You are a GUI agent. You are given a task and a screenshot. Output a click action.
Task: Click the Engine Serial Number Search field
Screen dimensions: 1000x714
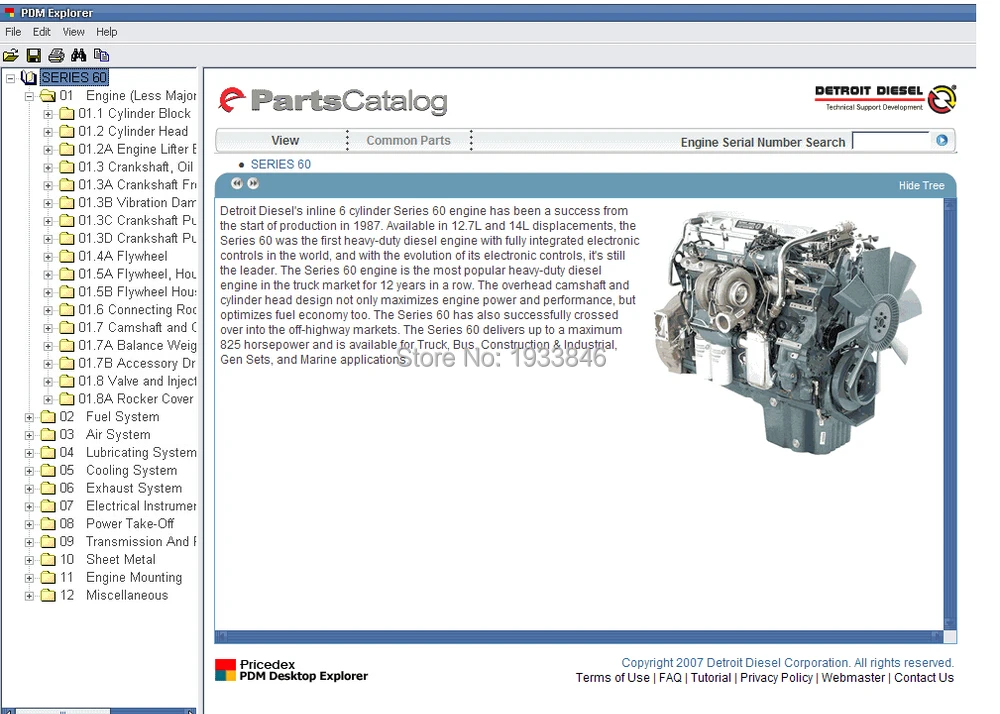[890, 140]
